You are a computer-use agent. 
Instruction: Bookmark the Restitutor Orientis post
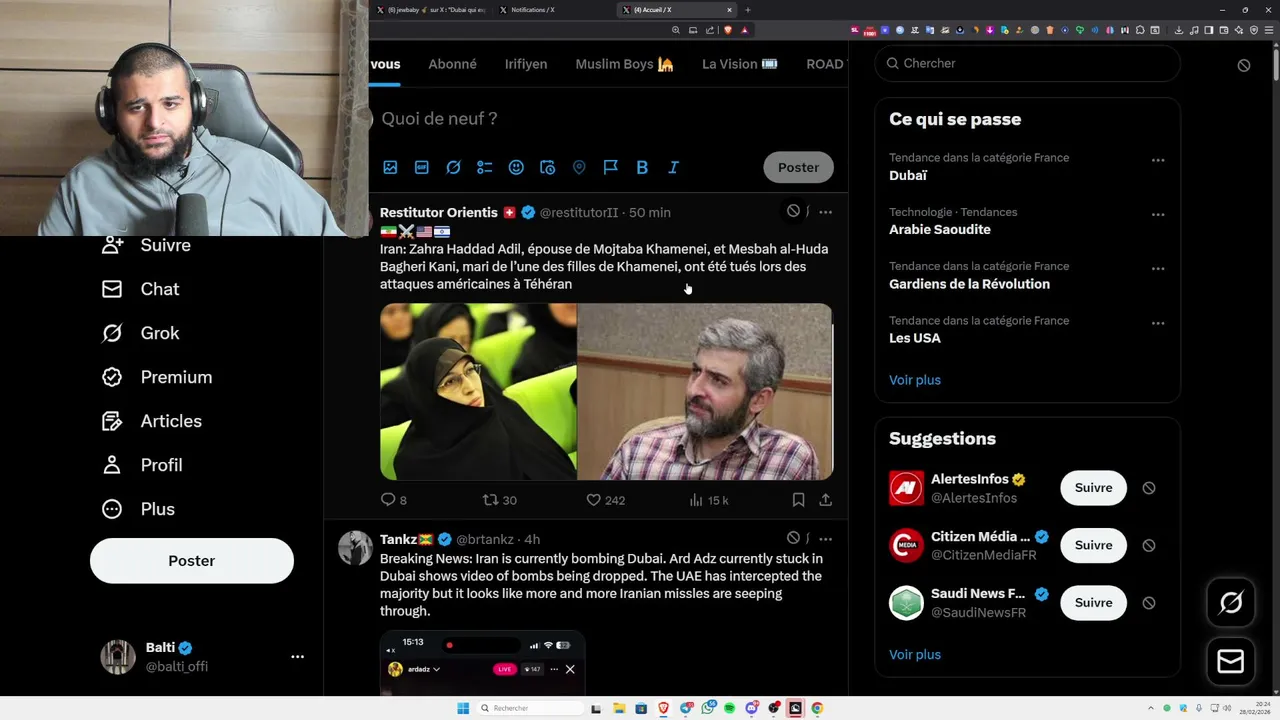798,500
